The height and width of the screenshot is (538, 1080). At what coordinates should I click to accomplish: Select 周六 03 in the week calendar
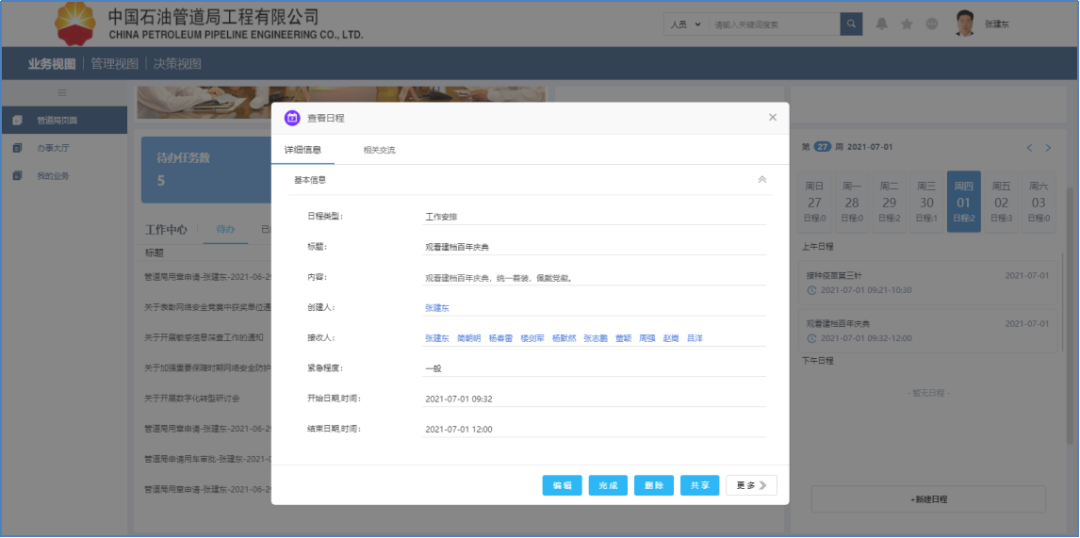(1038, 202)
